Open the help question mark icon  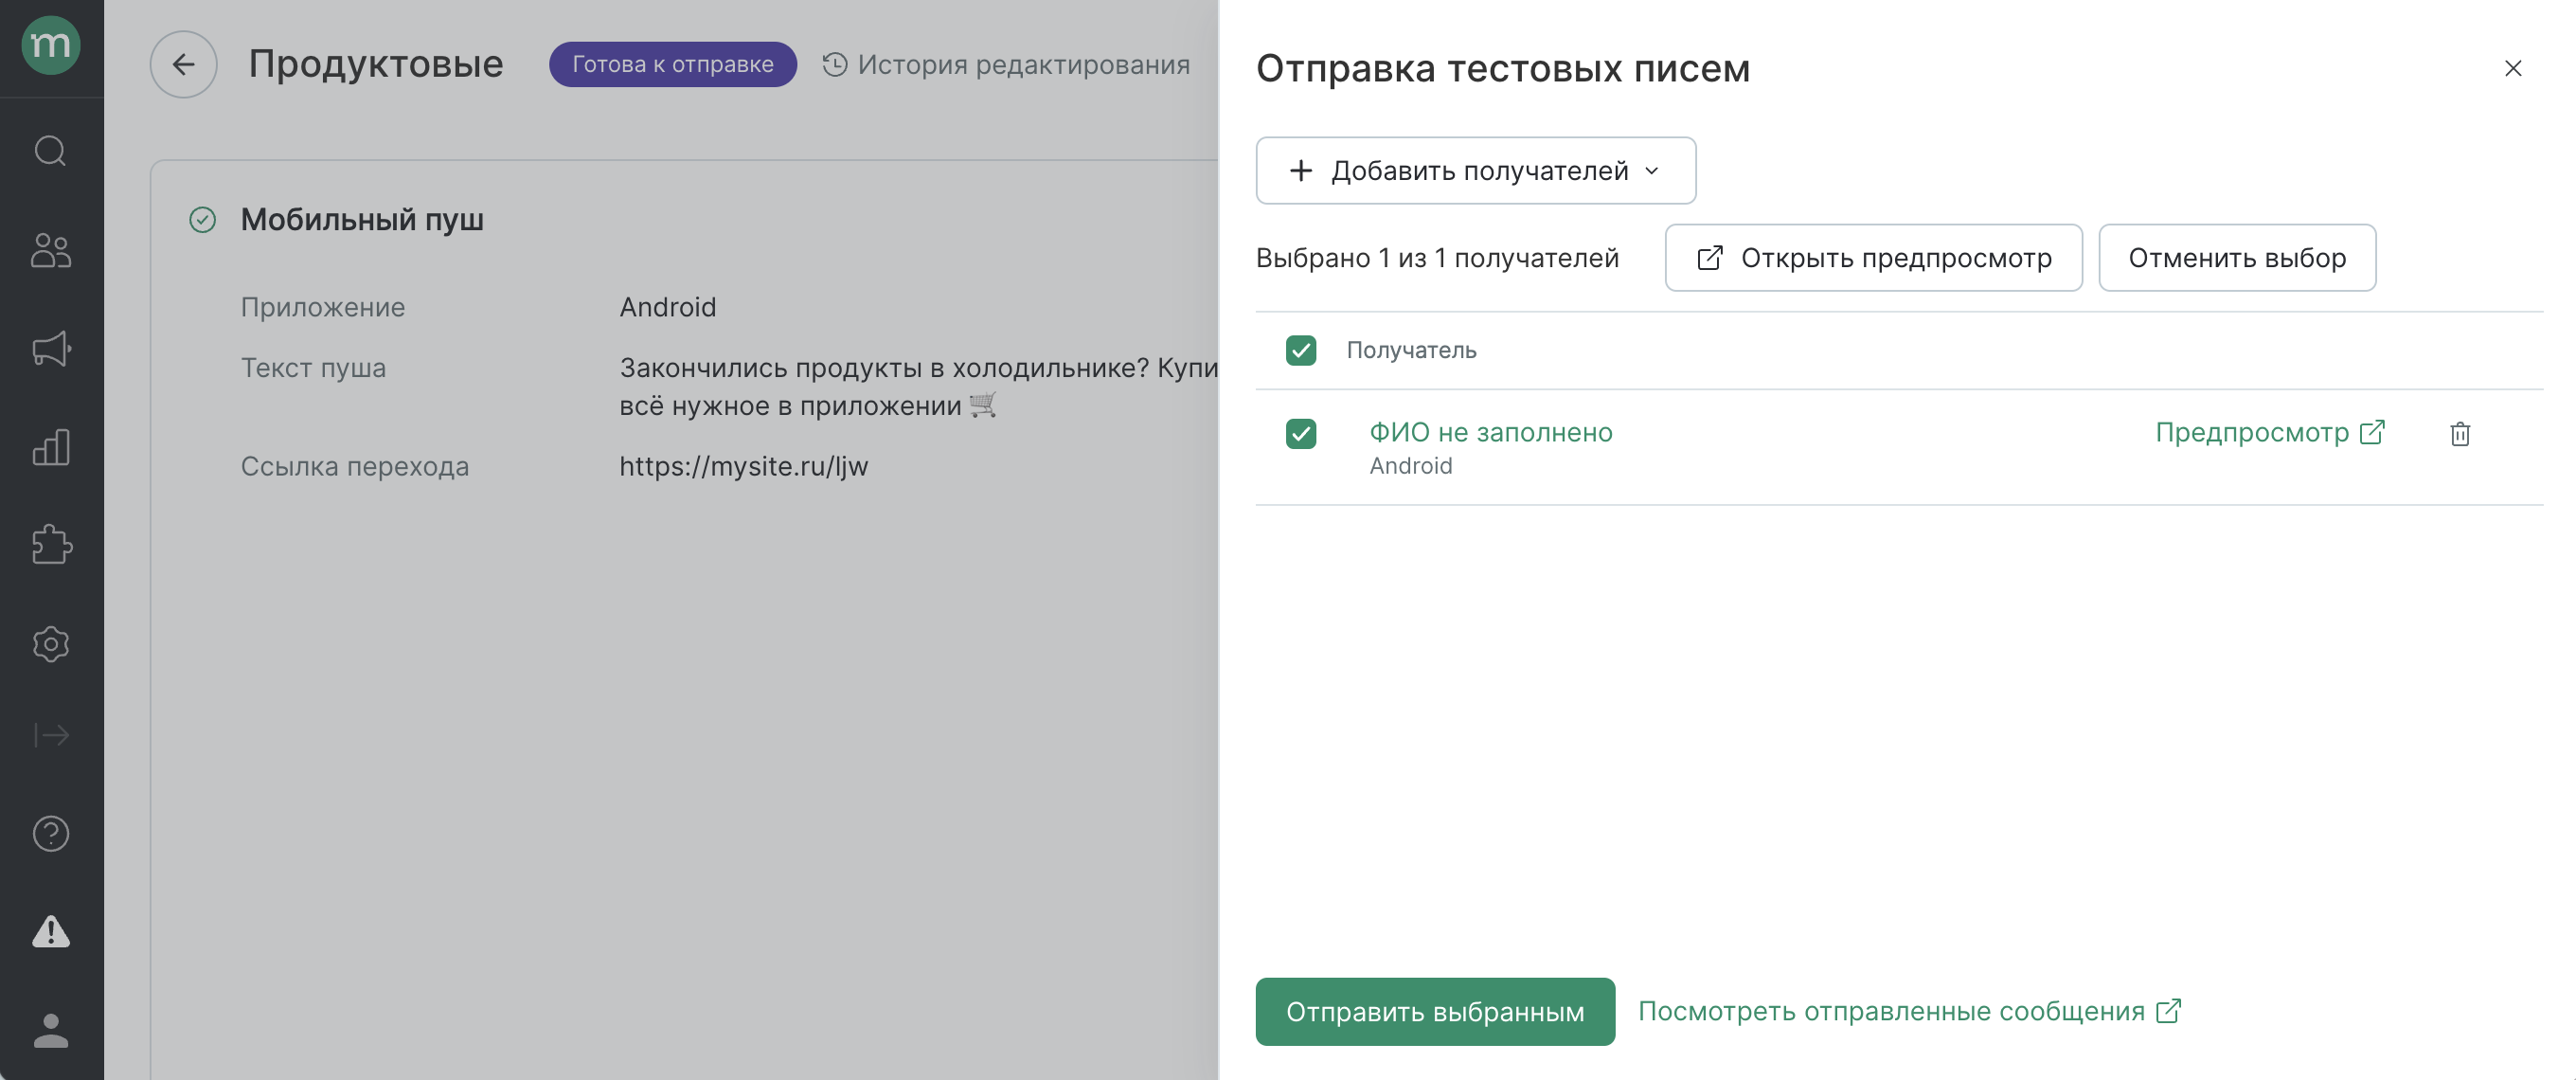tap(51, 834)
